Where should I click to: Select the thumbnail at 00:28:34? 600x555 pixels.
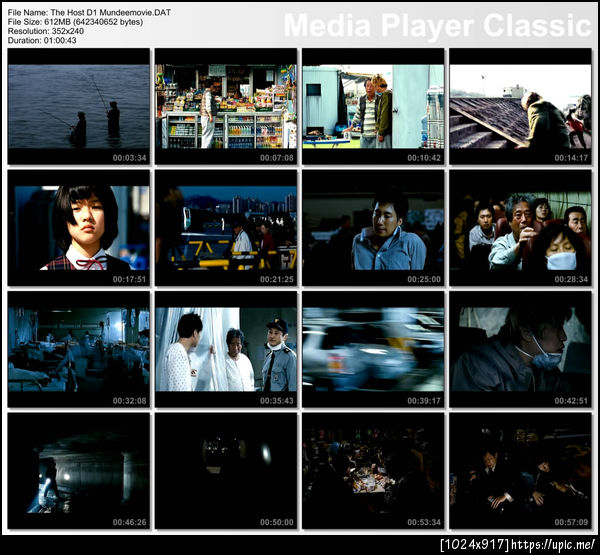(x=520, y=228)
